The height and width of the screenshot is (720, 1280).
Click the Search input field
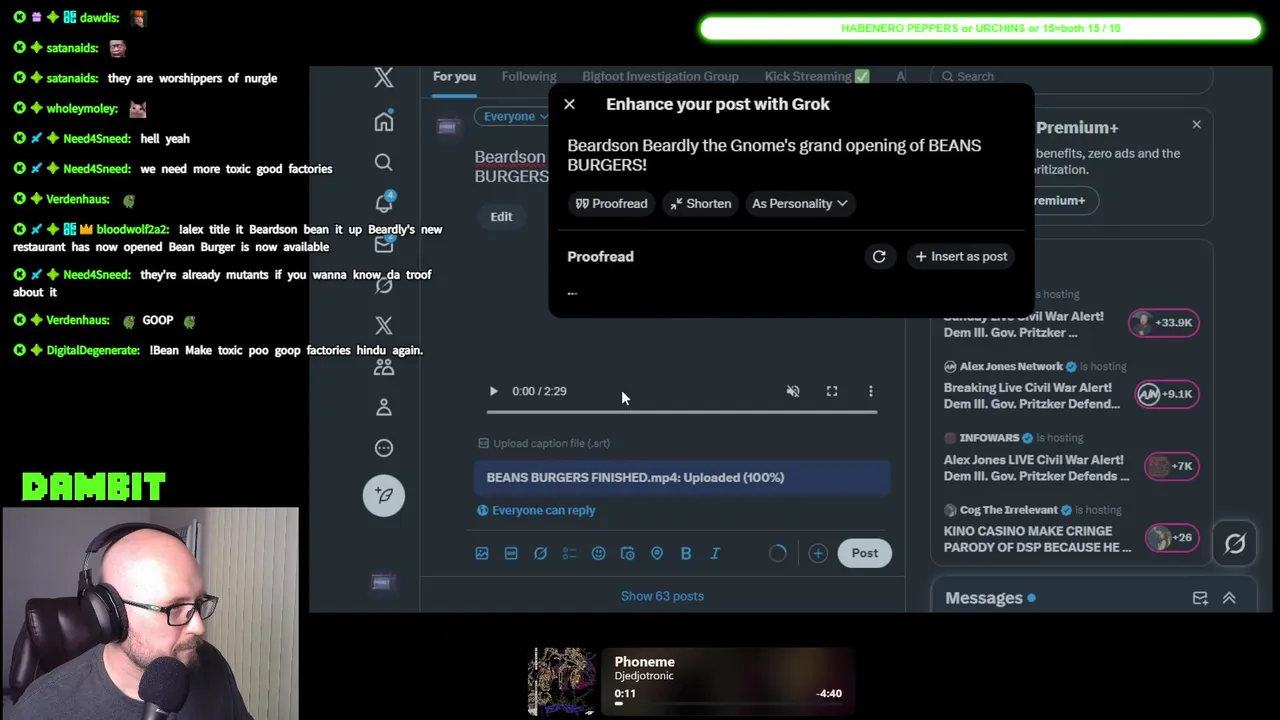click(1072, 76)
